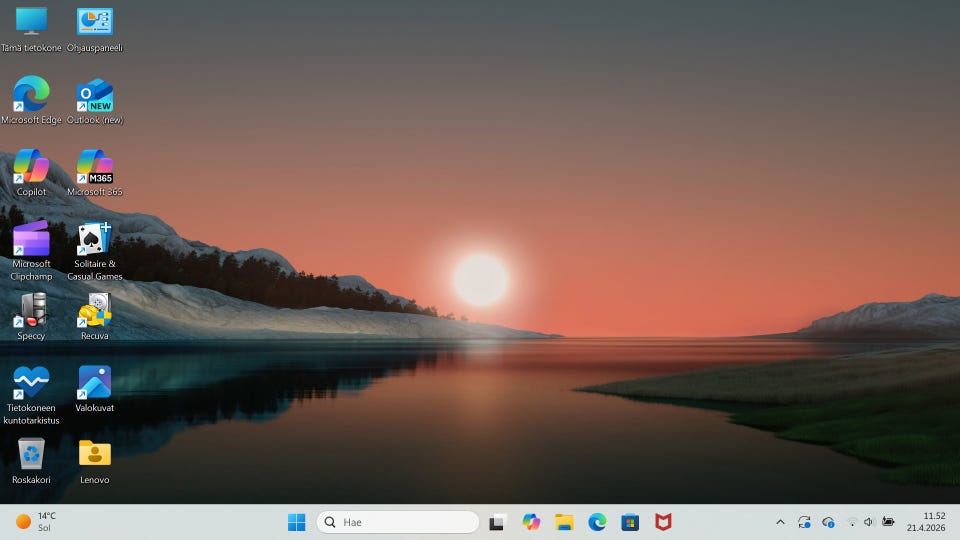Image resolution: width=960 pixels, height=540 pixels.
Task: Click the Tietokoneen kuntotarkistus shortcut
Action: (31, 383)
